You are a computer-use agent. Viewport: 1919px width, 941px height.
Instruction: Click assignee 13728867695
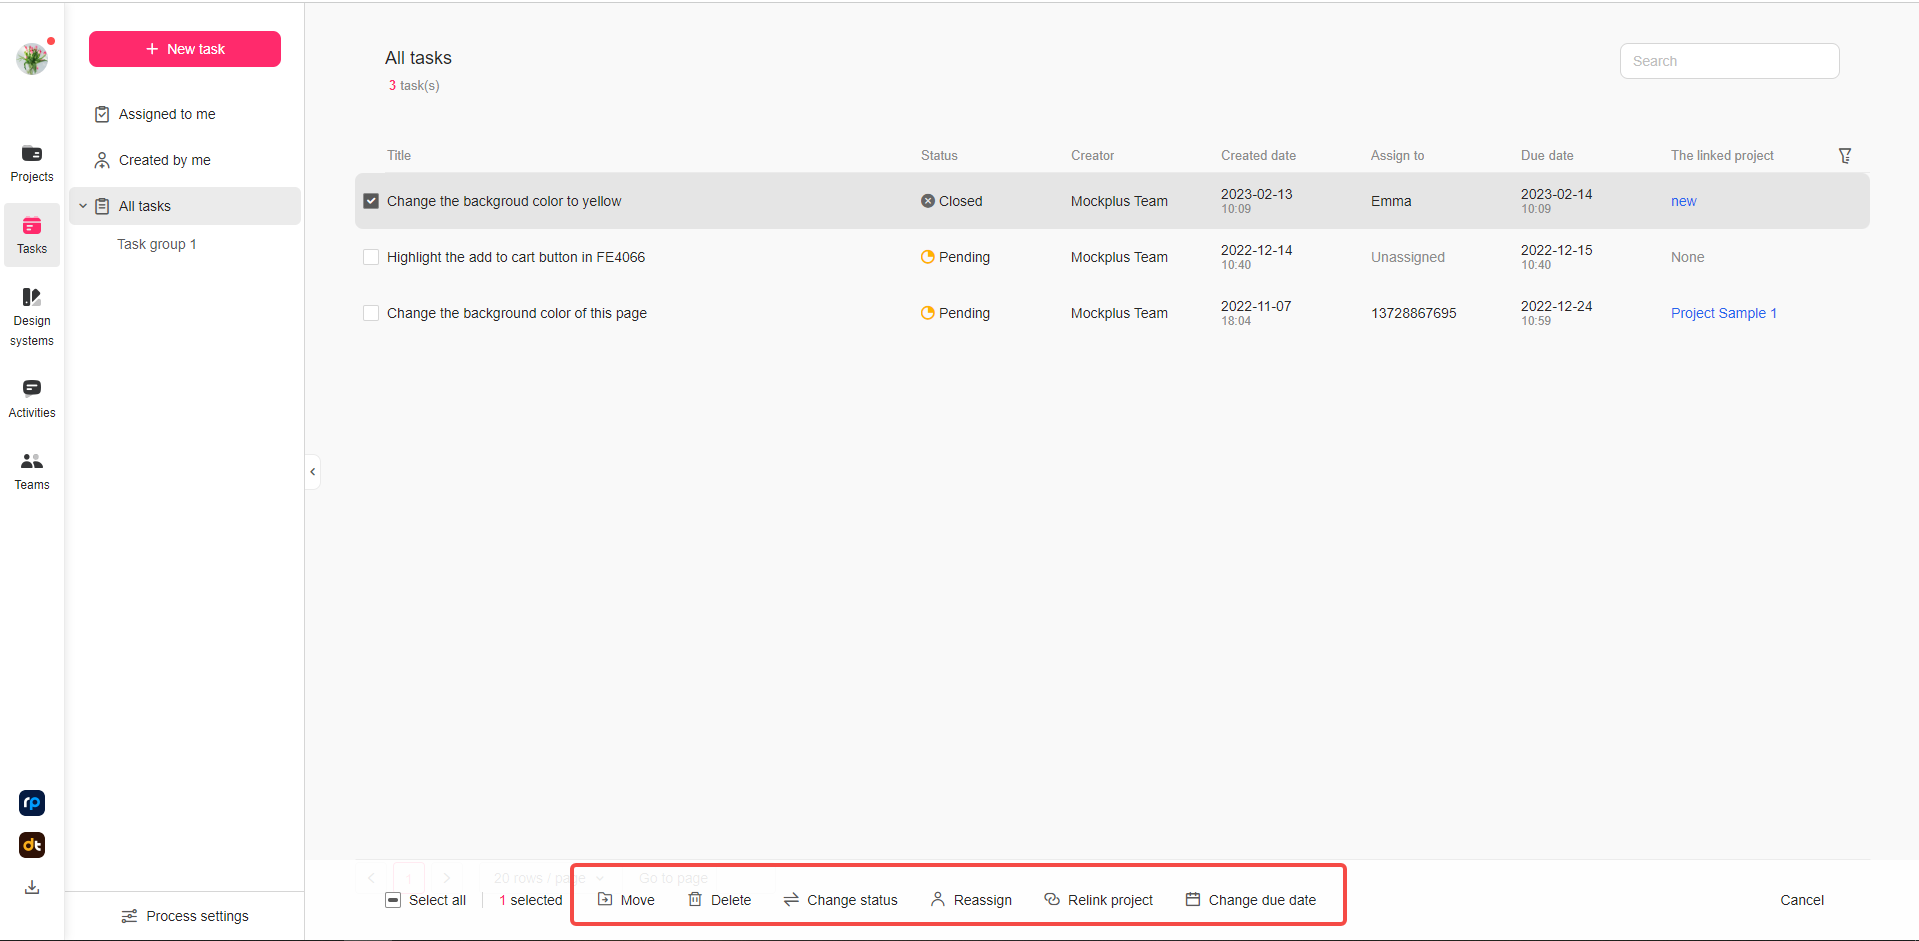[1414, 313]
